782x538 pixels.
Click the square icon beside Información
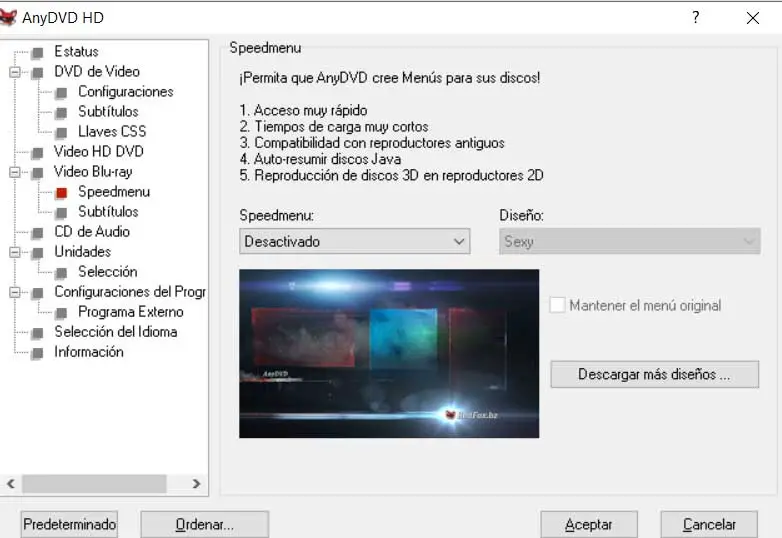[37, 353]
